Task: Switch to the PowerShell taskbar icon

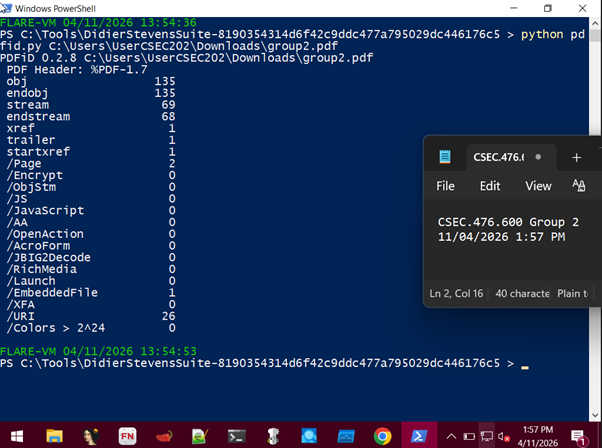Action: (419, 436)
